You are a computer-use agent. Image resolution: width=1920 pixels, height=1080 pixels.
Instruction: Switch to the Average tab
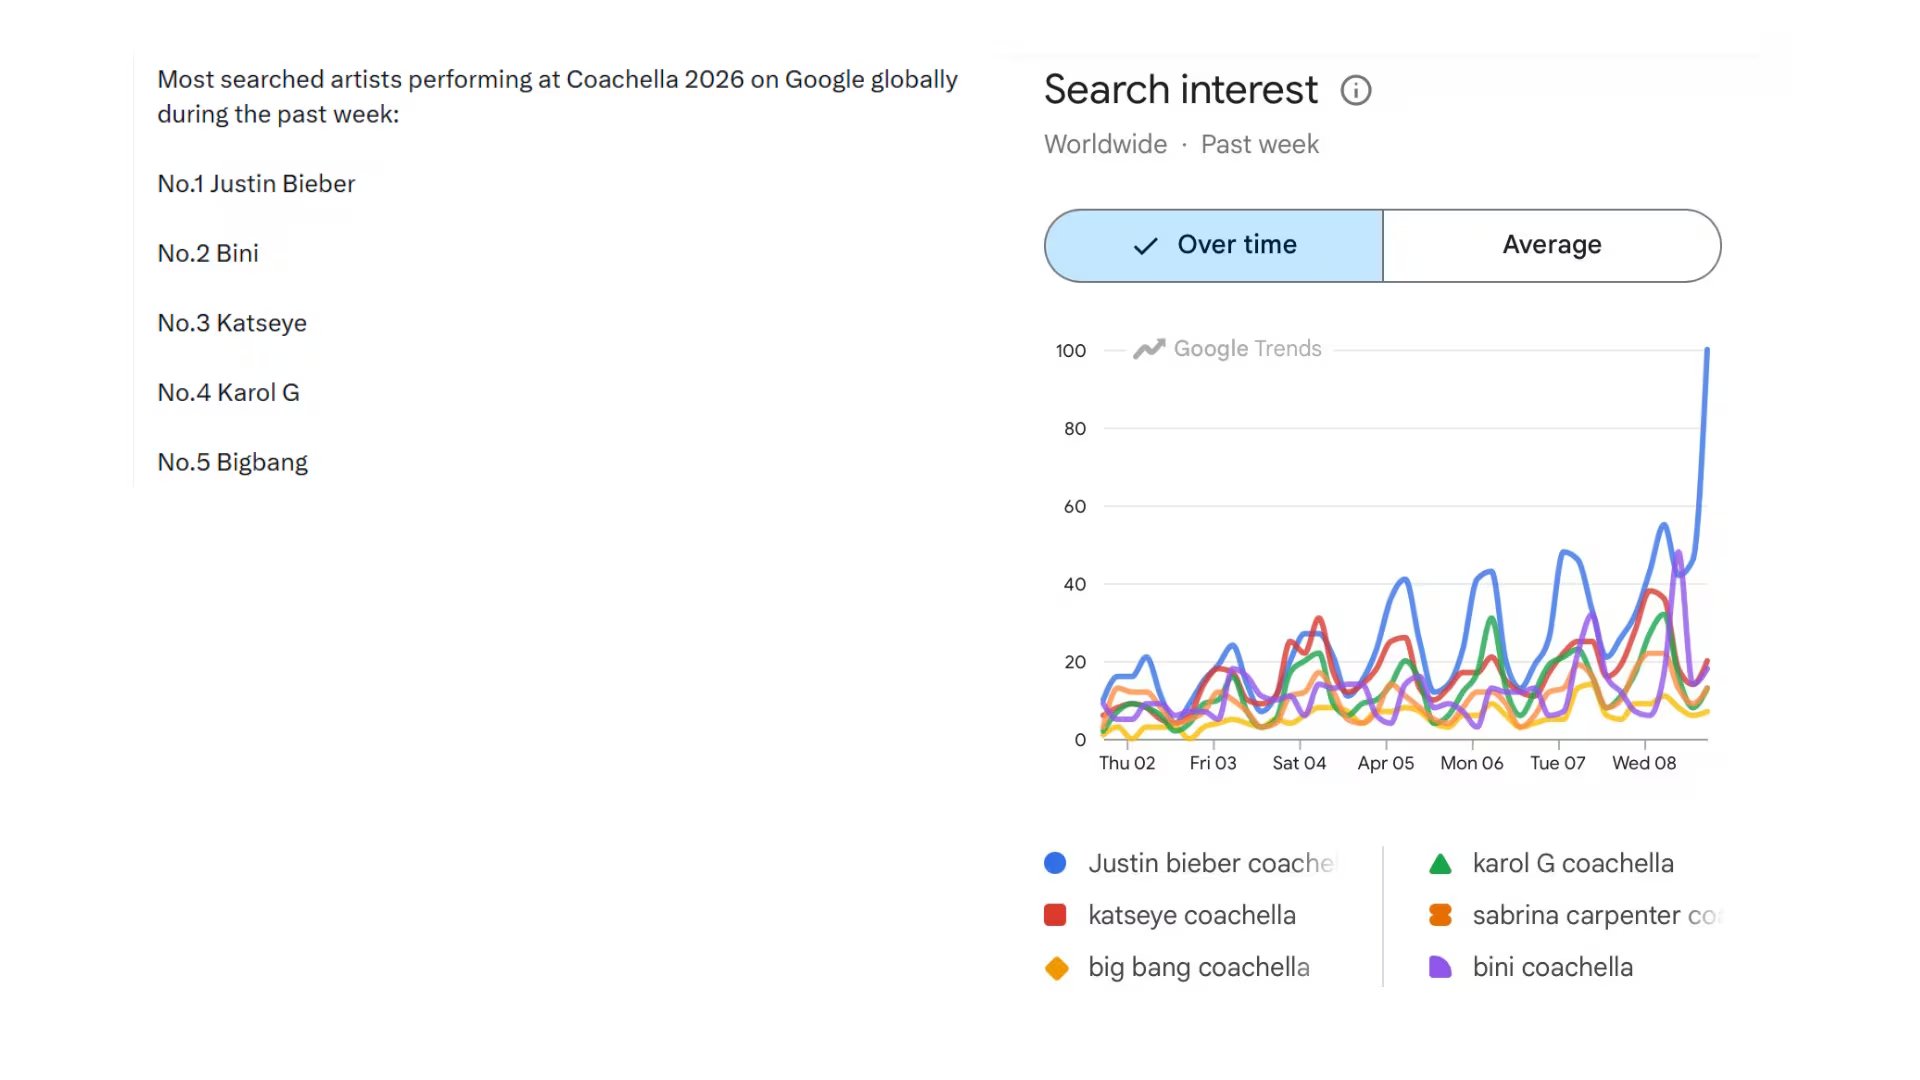pyautogui.click(x=1551, y=245)
